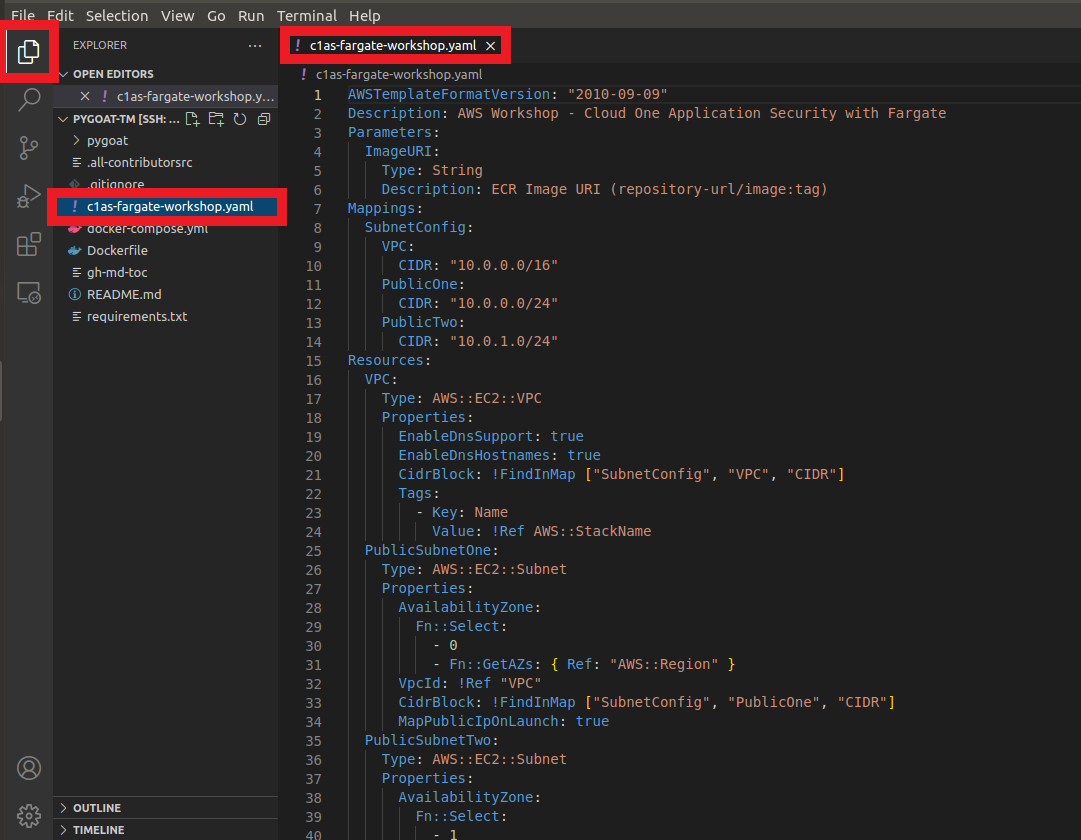The image size is (1081, 840).
Task: Click the SubnetConfig key on line 8
Action: (x=415, y=227)
